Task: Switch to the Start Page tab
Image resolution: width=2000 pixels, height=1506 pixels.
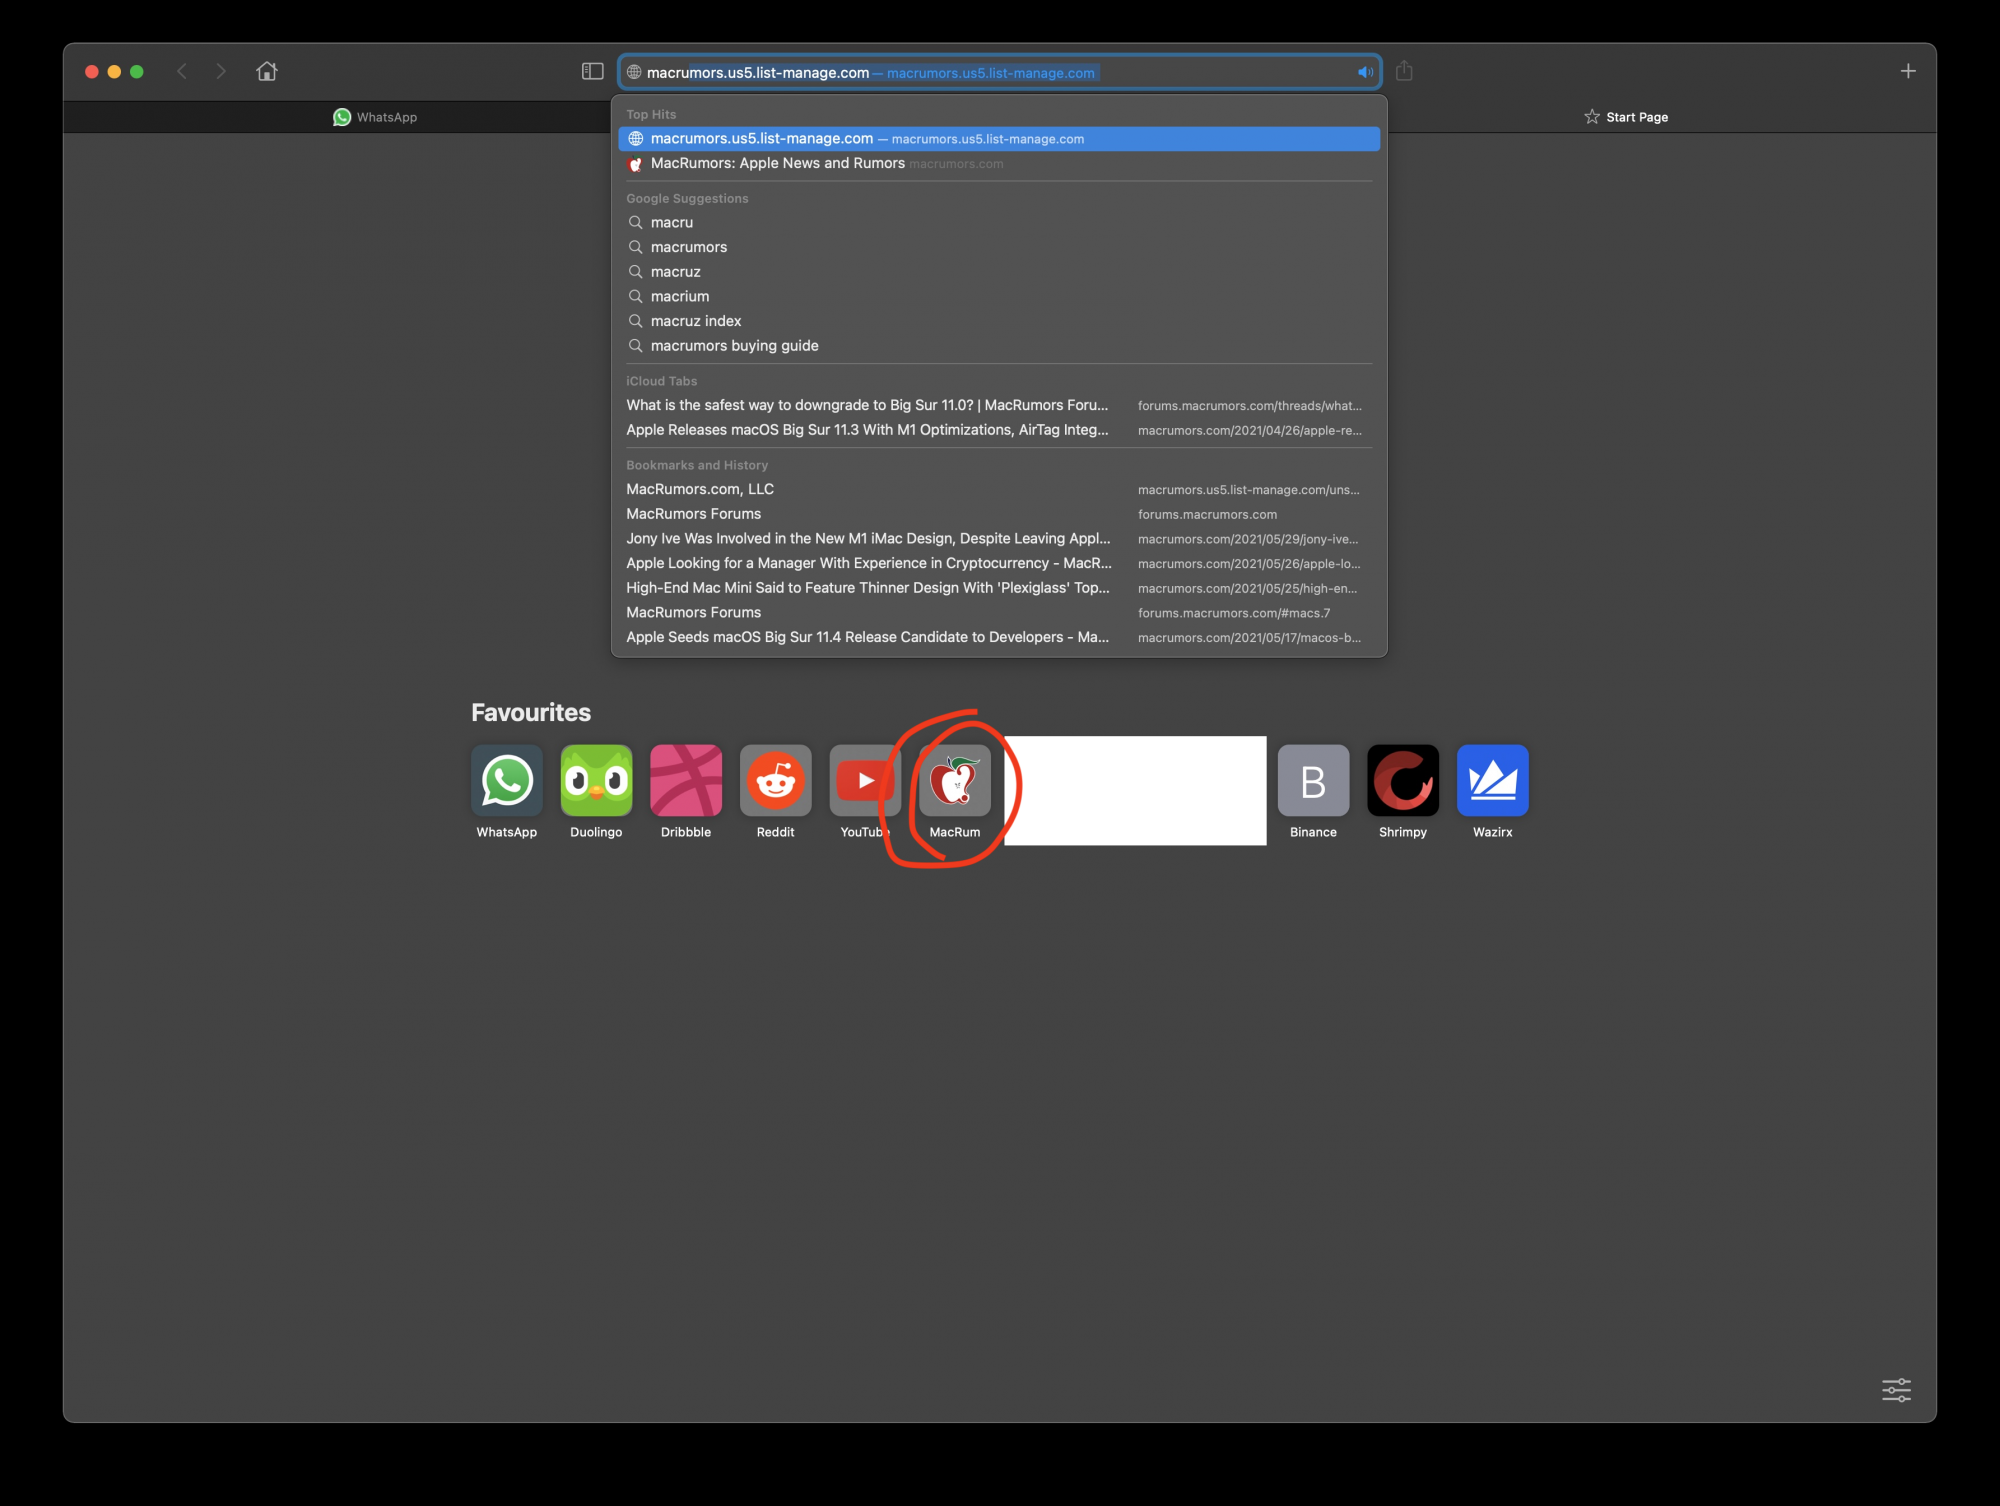Action: point(1626,117)
